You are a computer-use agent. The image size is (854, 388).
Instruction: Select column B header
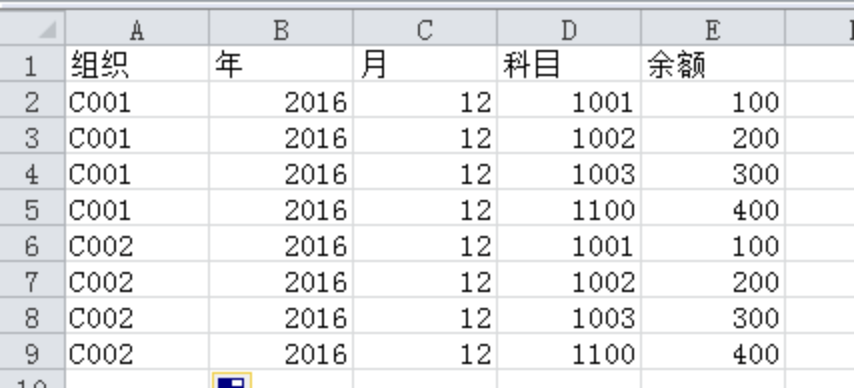[281, 28]
